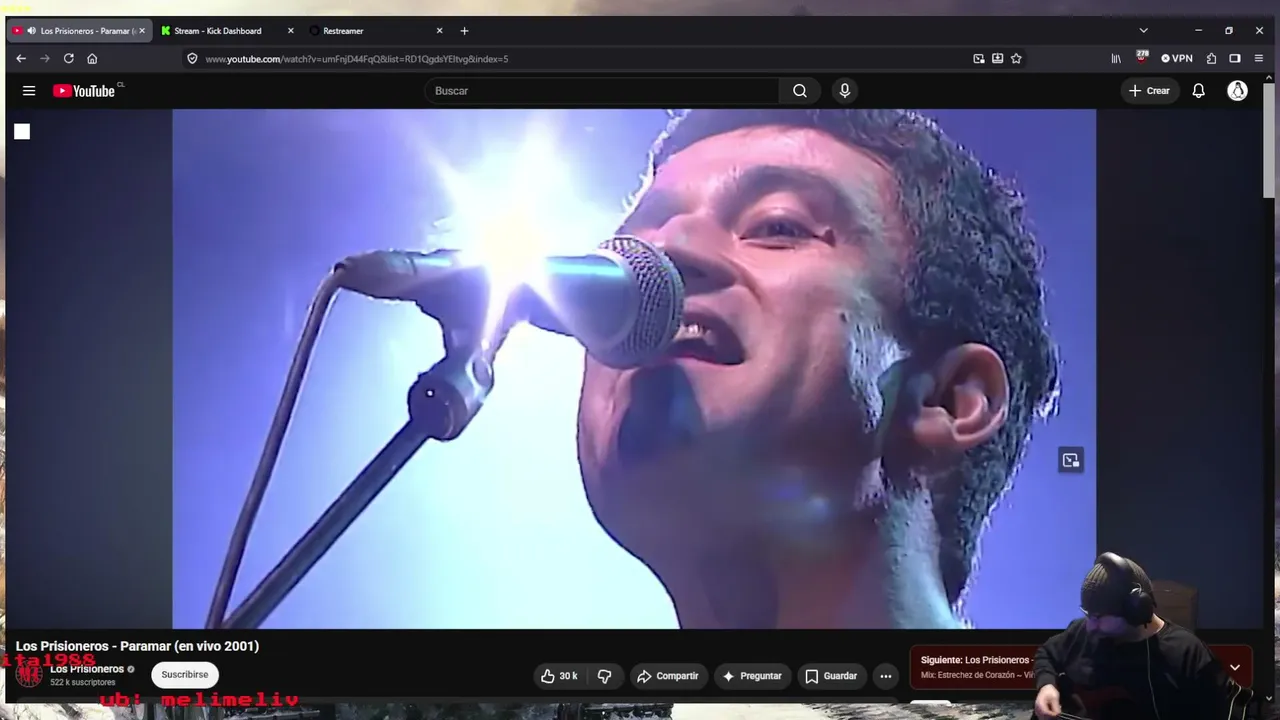The image size is (1280, 720).
Task: Open a new browser tab
Action: tap(464, 31)
